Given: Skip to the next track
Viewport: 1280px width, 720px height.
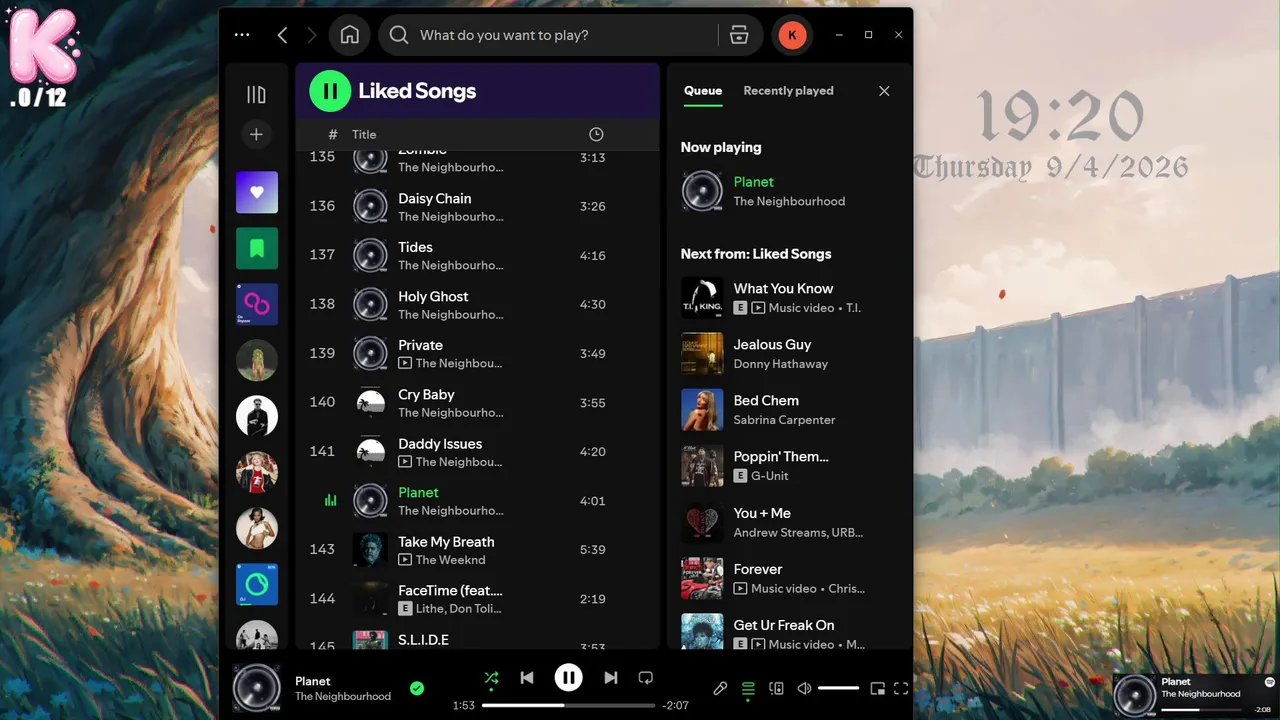Looking at the screenshot, I should 610,678.
